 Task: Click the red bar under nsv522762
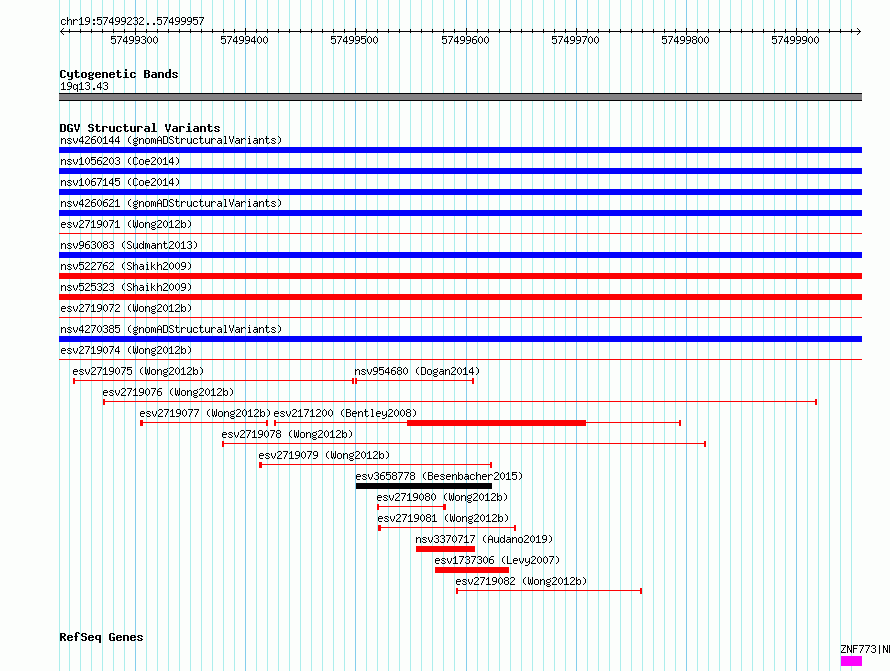click(460, 276)
